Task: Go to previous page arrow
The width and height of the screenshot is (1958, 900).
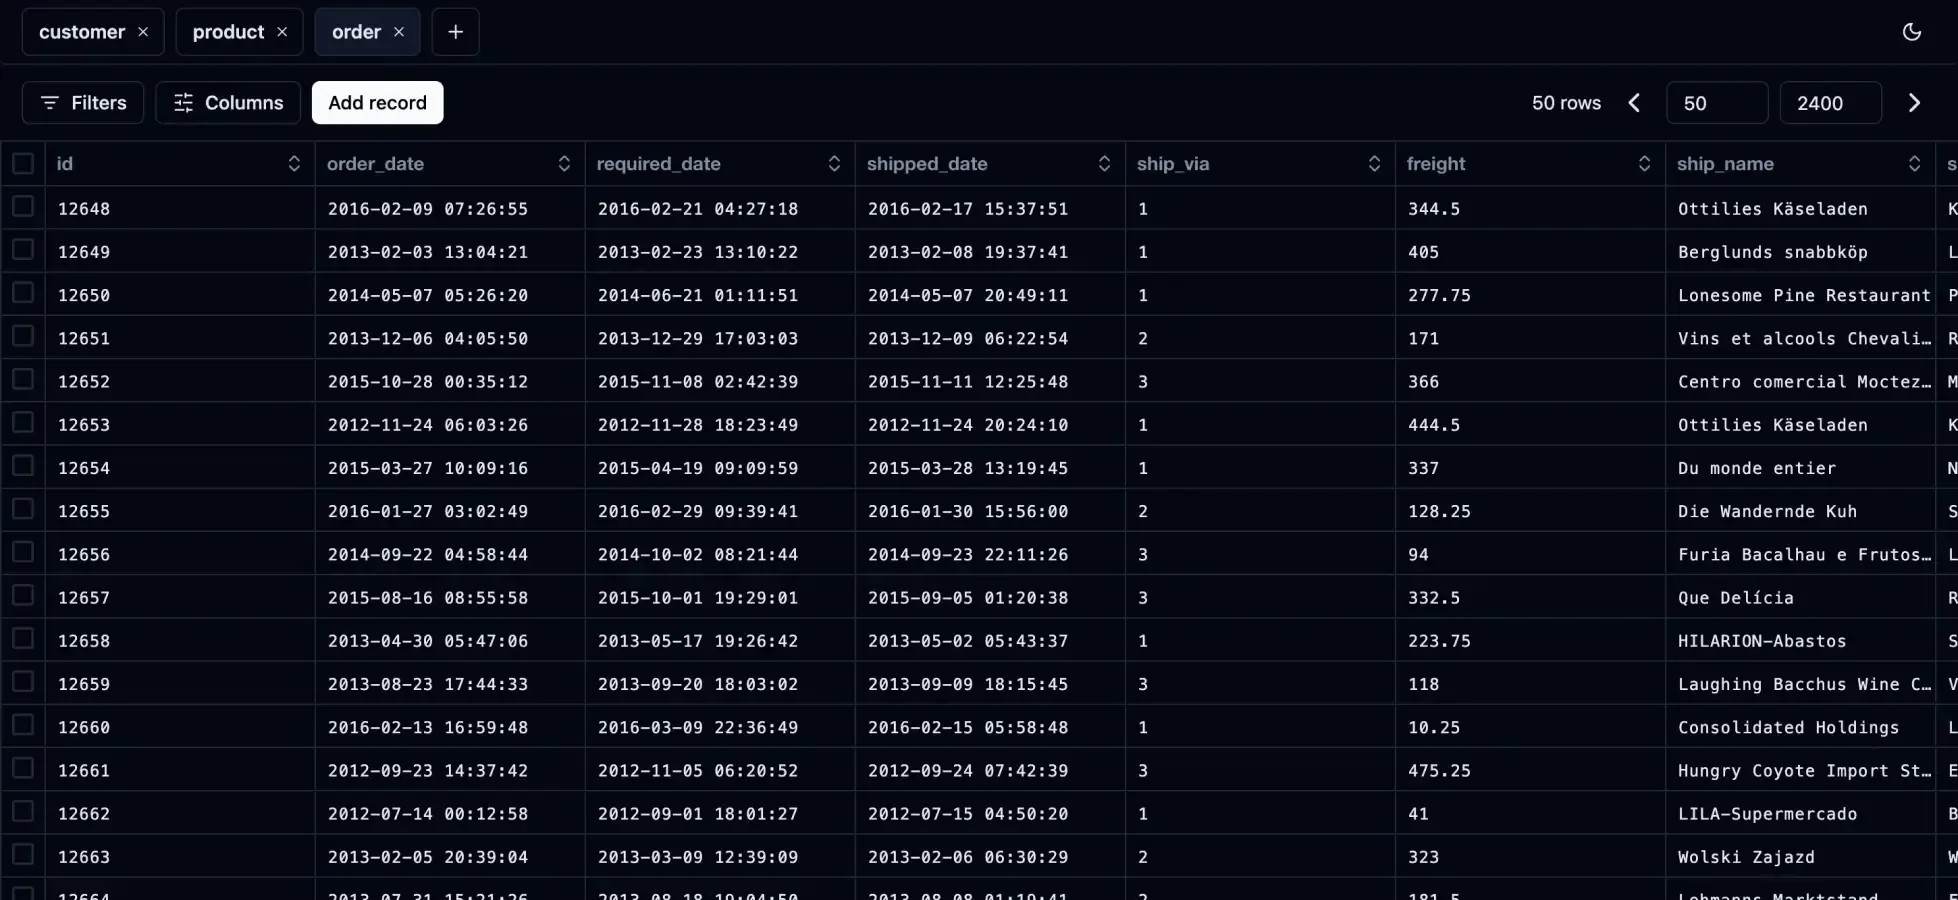Action: [1634, 103]
